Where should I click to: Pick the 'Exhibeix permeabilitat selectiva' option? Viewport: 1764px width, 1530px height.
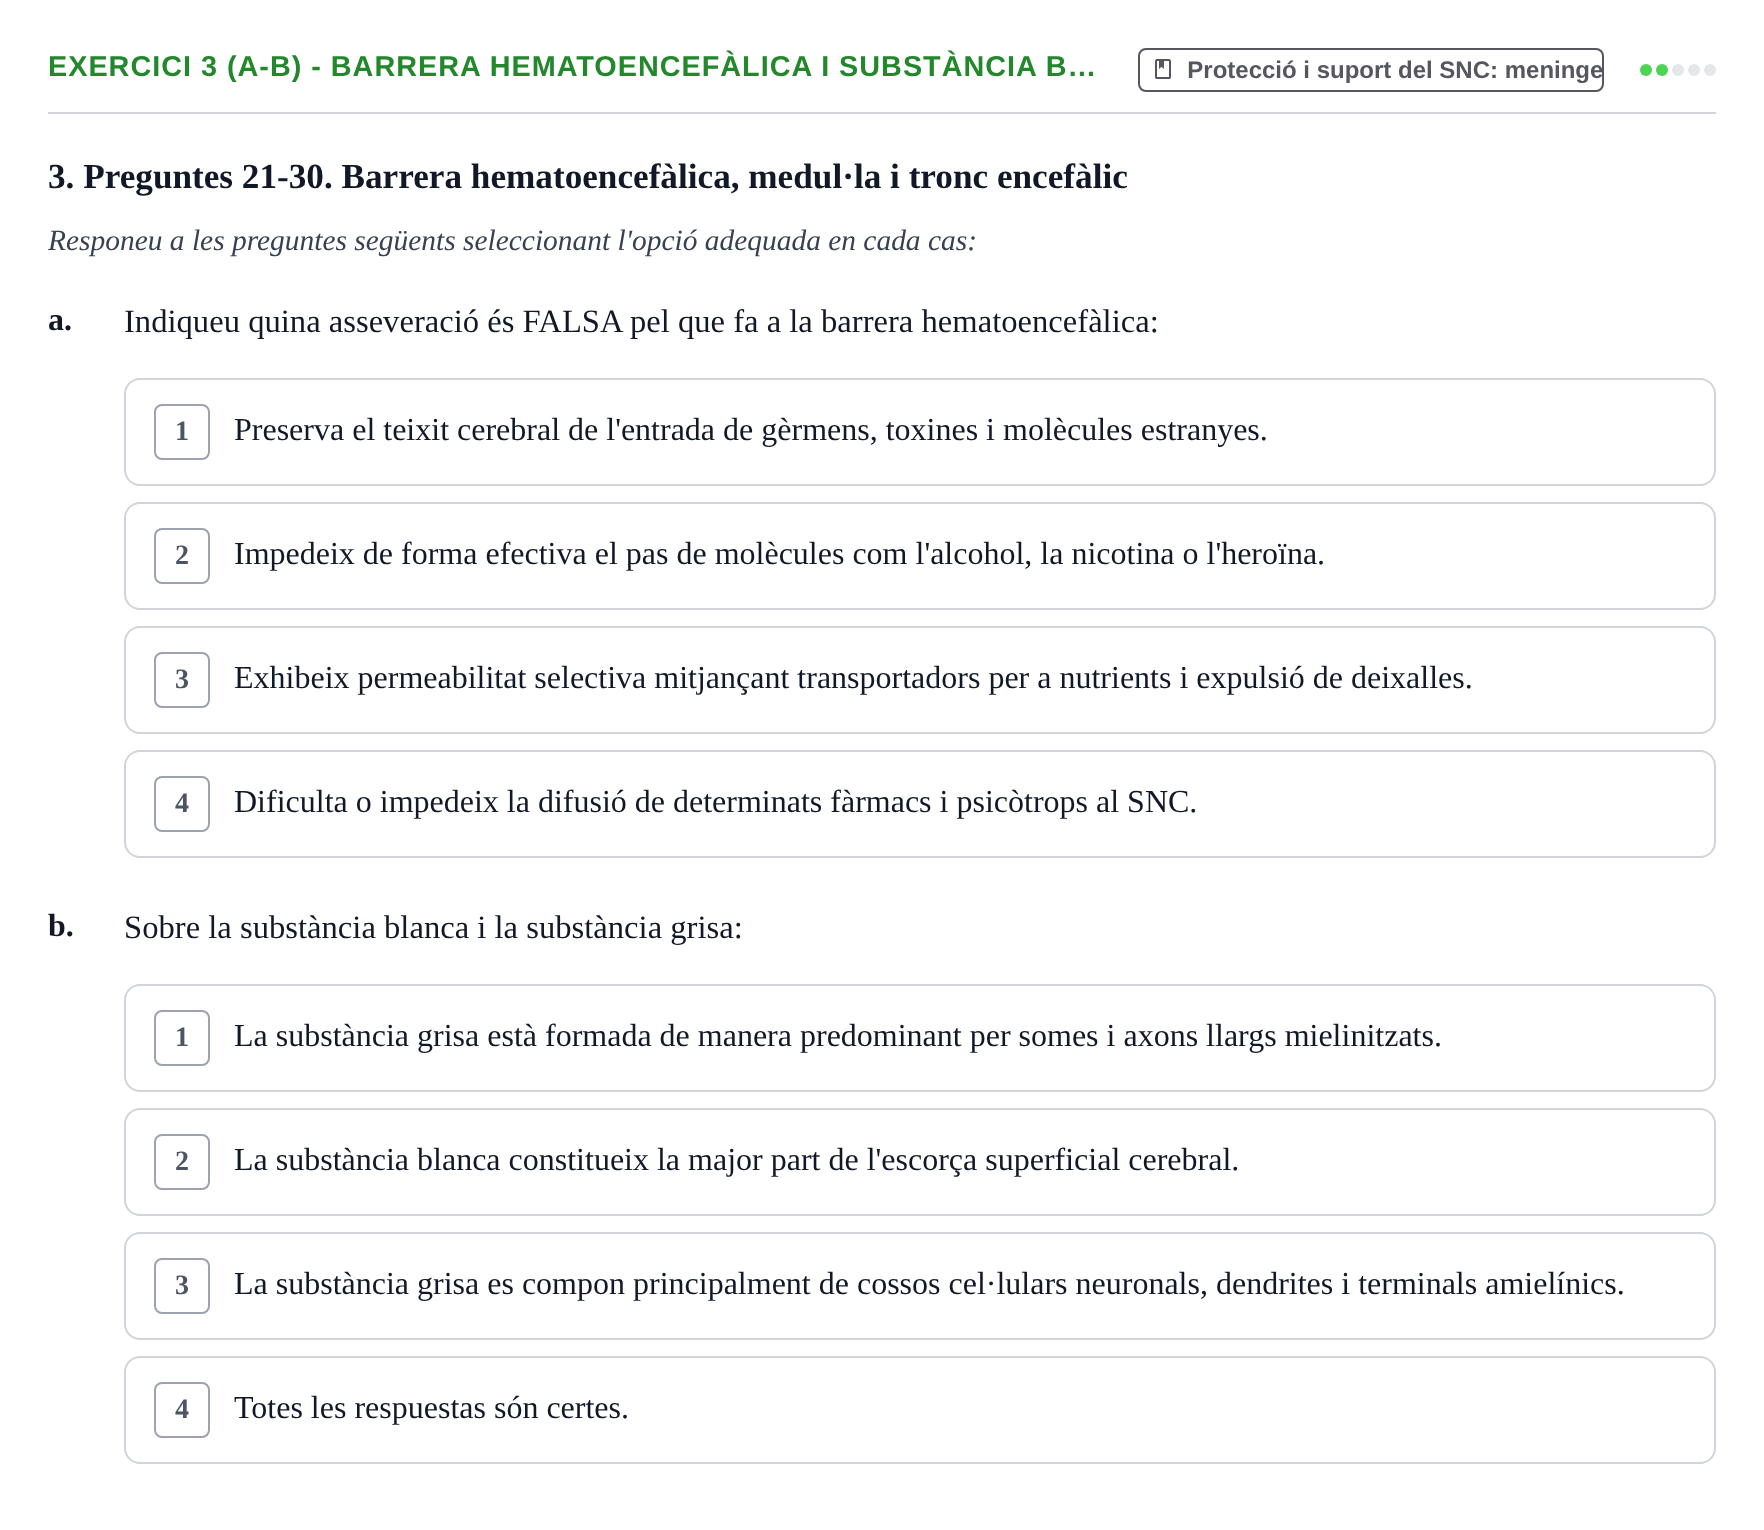tap(920, 680)
